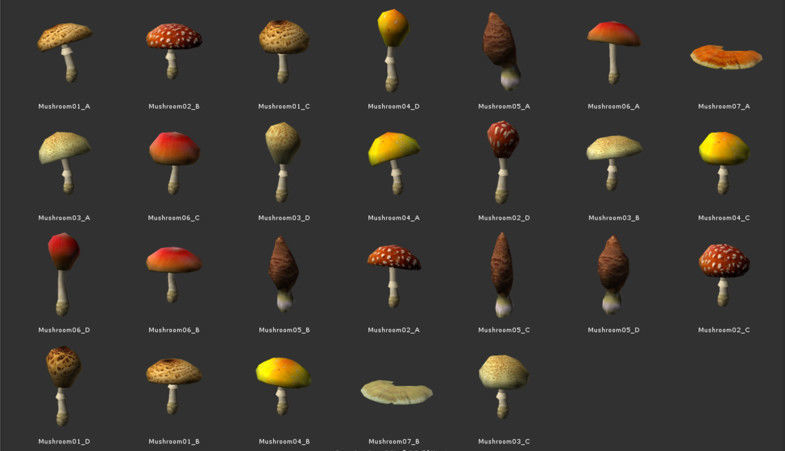Select the Mushroom05_D thumbnail

613,275
